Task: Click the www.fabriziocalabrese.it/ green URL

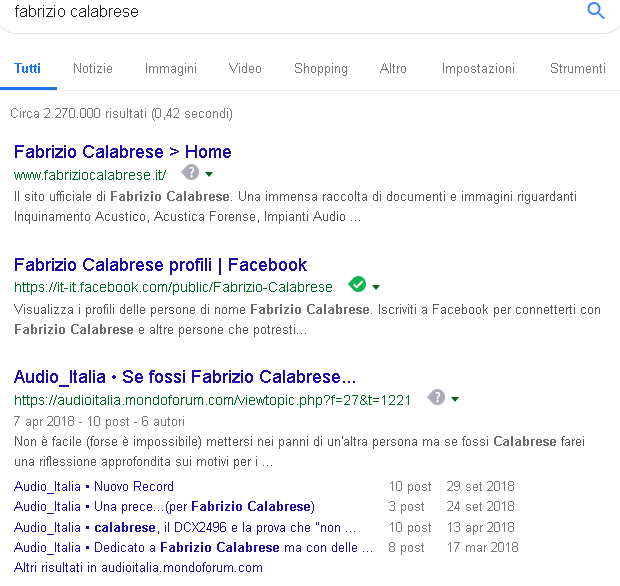Action: [90, 175]
